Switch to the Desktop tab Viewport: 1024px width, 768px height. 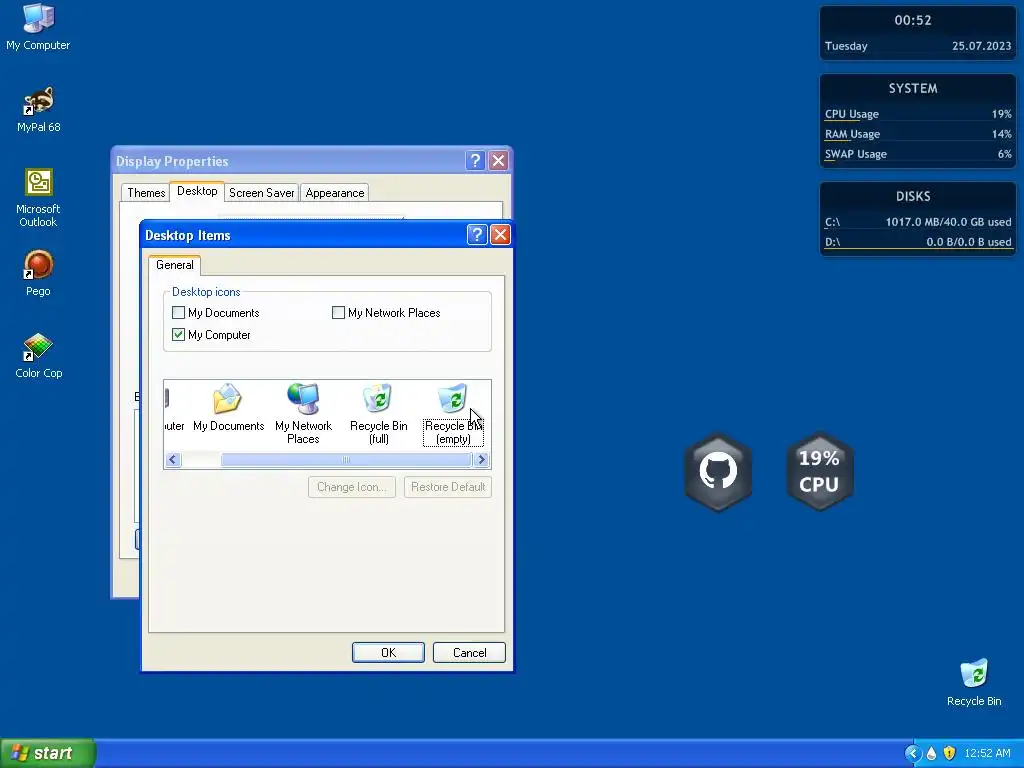click(197, 191)
